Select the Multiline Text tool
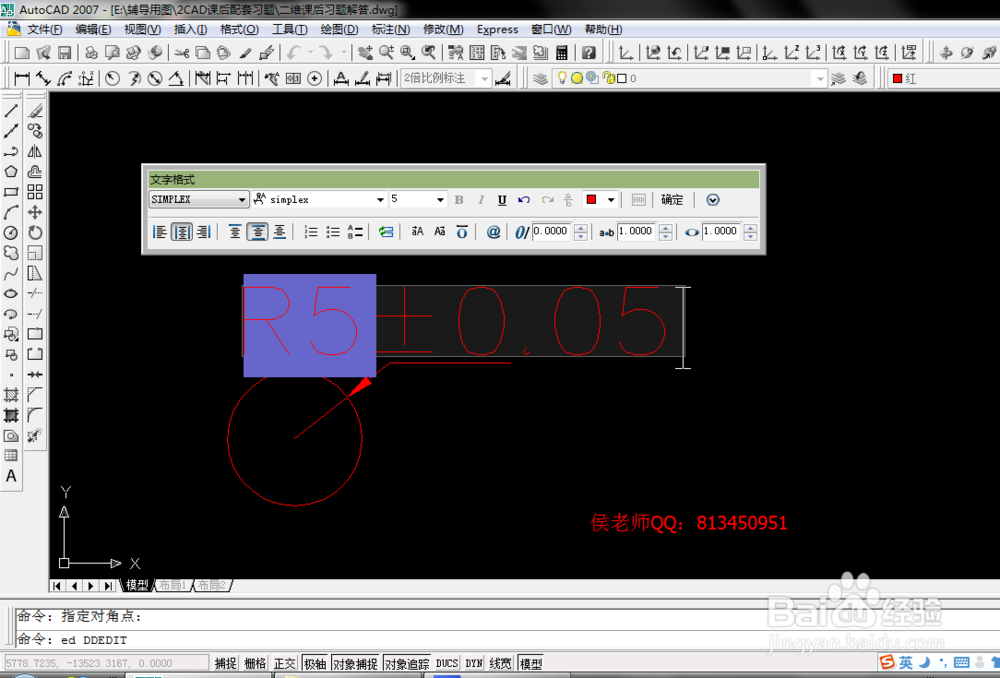This screenshot has height=678, width=1000. point(11,476)
